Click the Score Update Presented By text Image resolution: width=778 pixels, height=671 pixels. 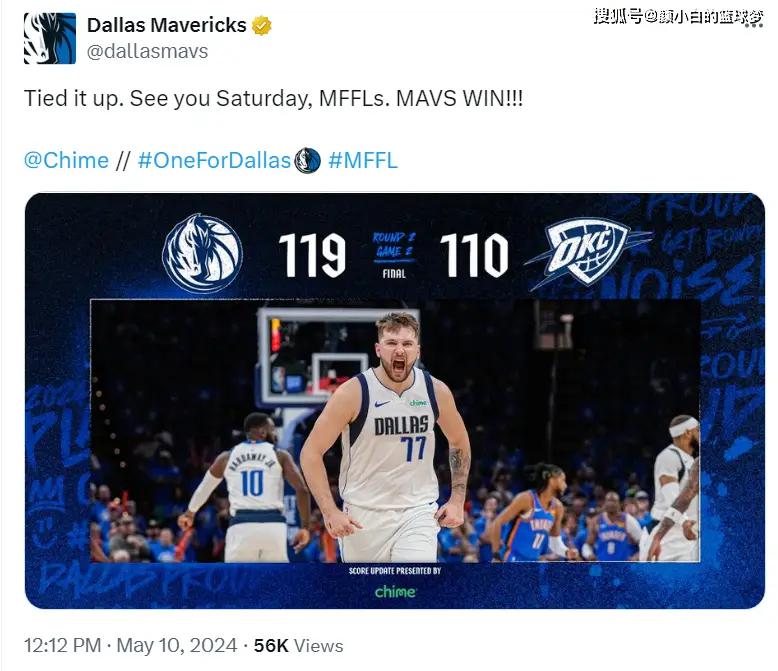click(x=395, y=571)
